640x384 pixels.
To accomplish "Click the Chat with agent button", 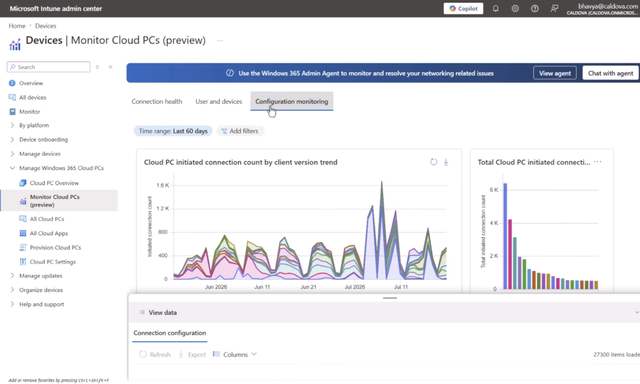I will tap(610, 73).
